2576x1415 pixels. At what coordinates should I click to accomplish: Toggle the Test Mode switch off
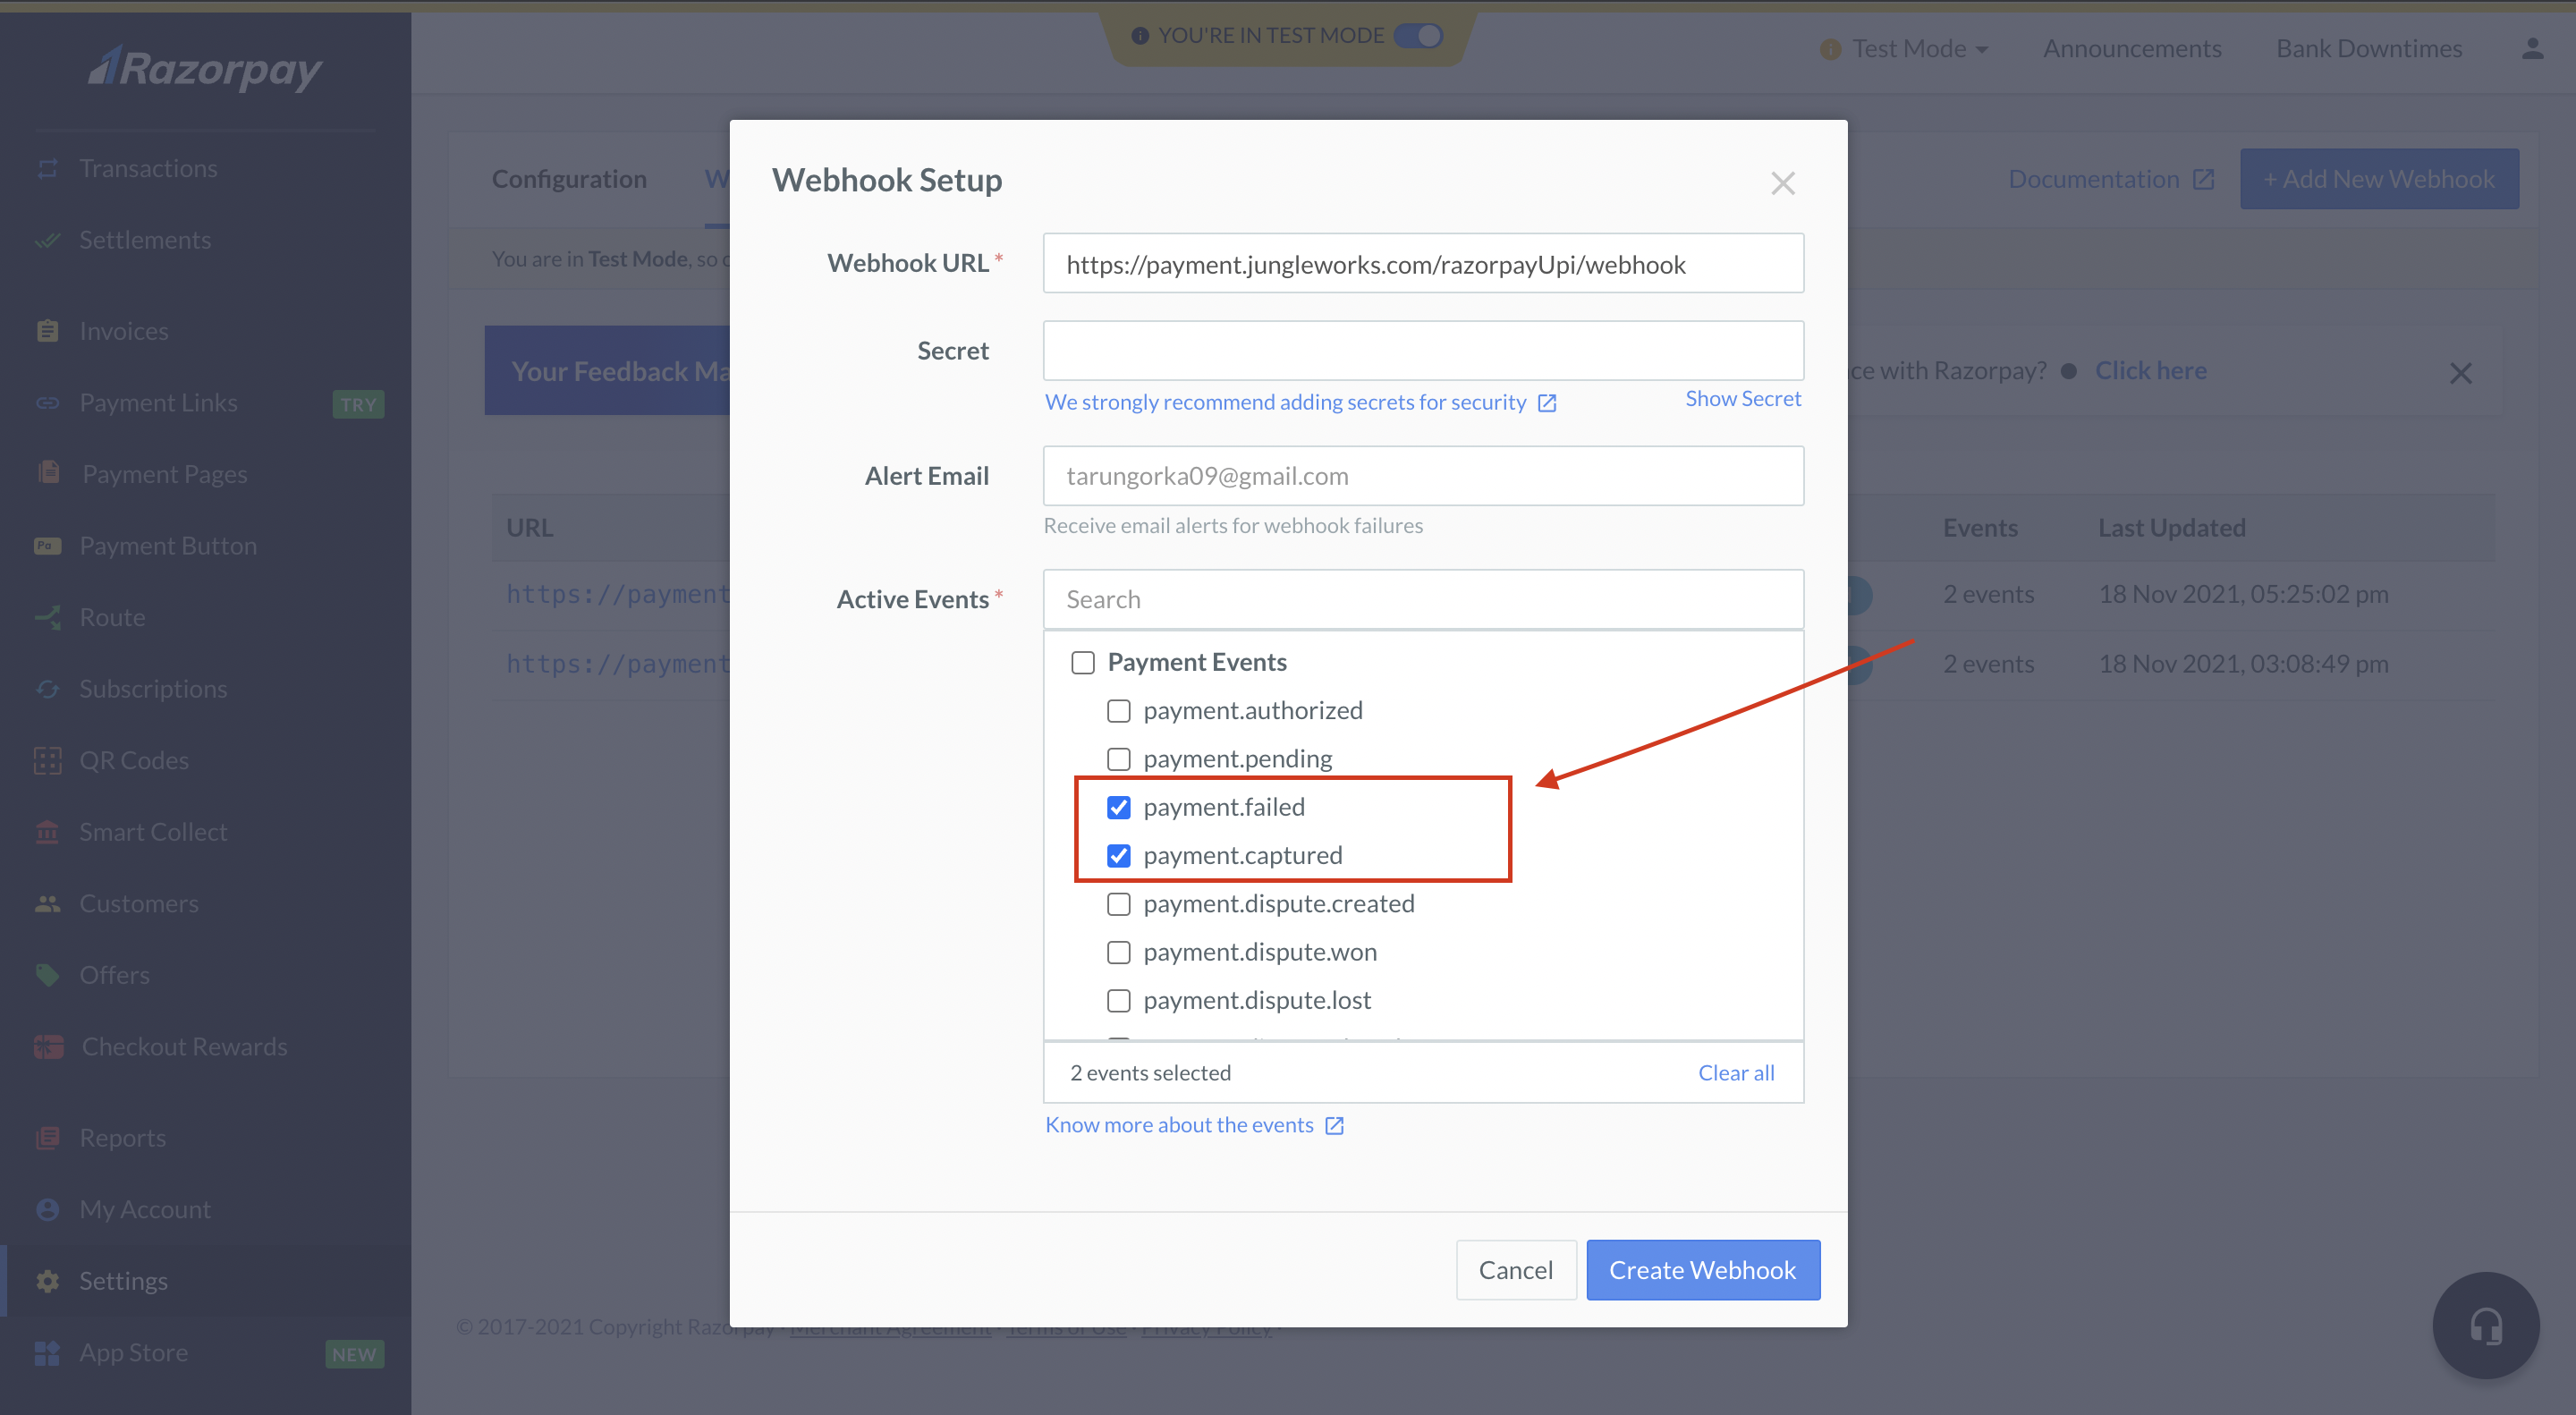pyautogui.click(x=1418, y=36)
